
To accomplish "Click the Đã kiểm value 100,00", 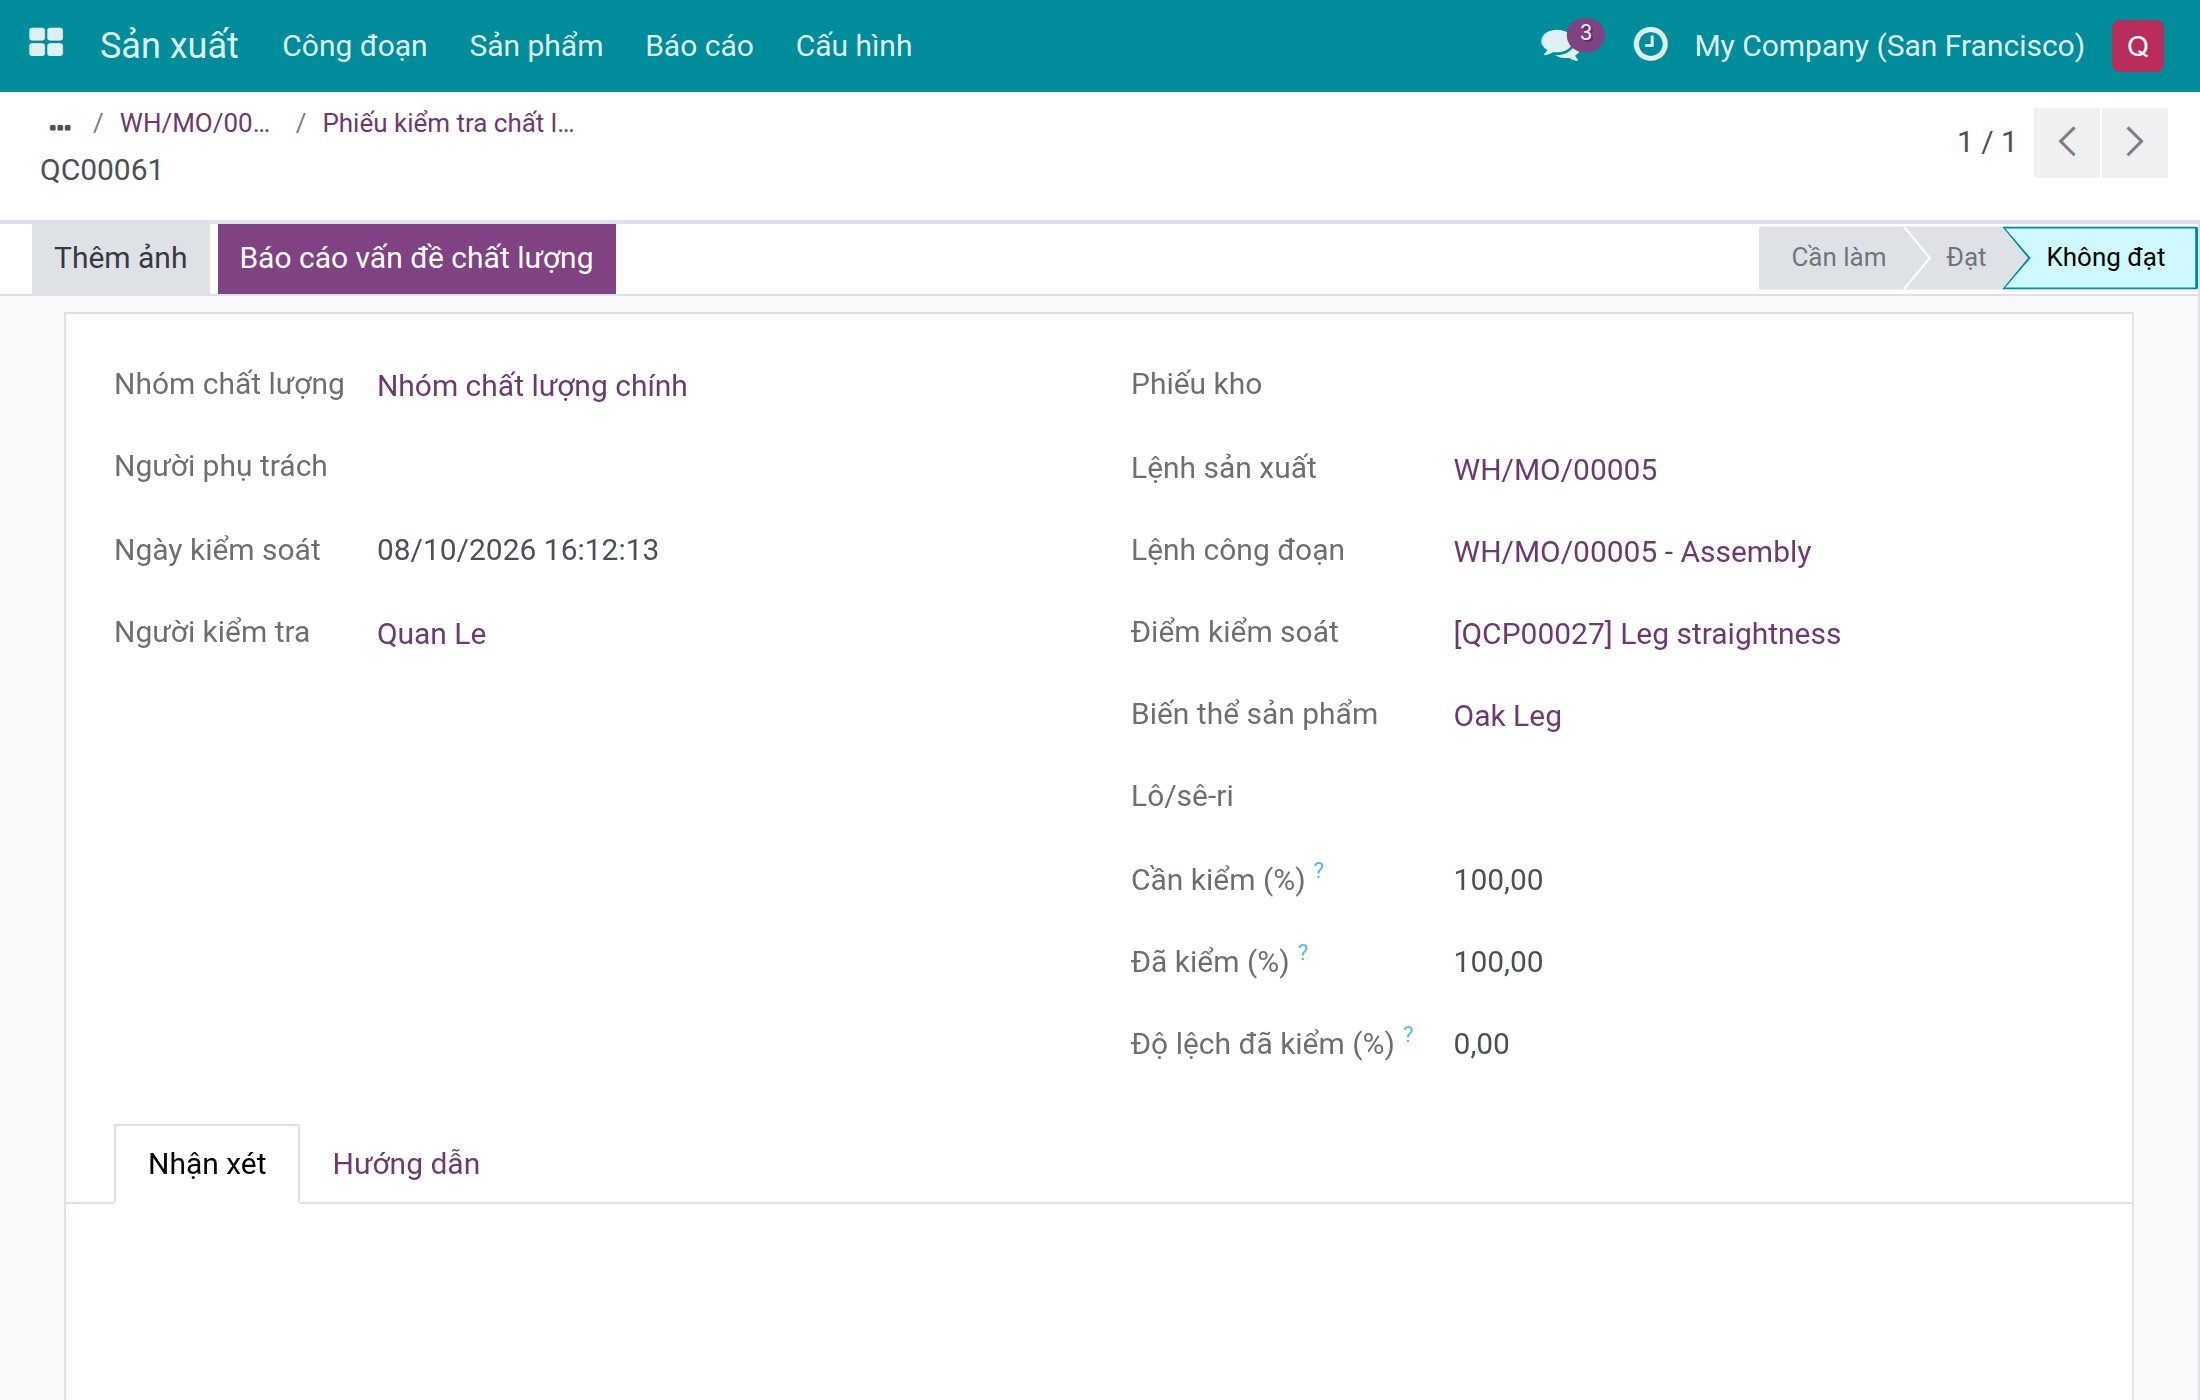I will 1498,962.
